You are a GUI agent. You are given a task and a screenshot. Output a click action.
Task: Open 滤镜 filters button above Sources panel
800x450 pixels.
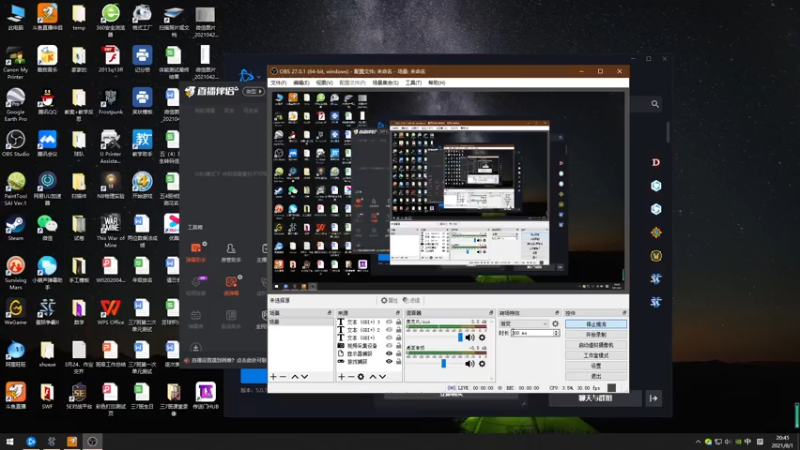[411, 301]
